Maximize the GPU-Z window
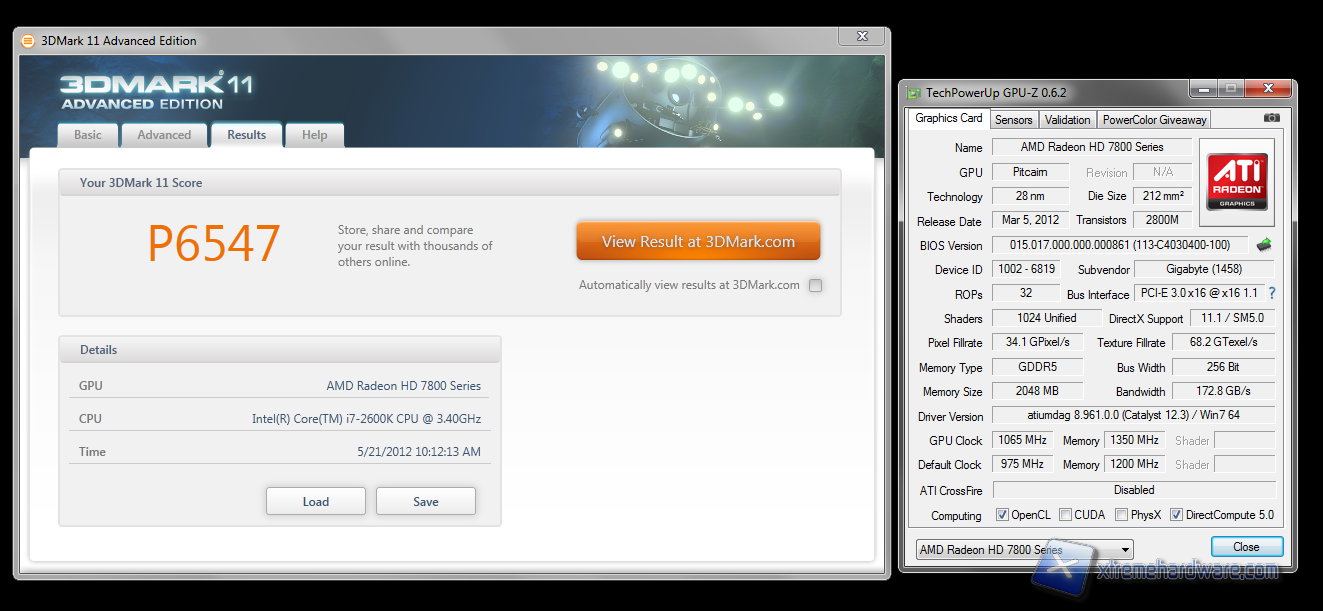Screen dimensions: 1323x611 [1230, 90]
